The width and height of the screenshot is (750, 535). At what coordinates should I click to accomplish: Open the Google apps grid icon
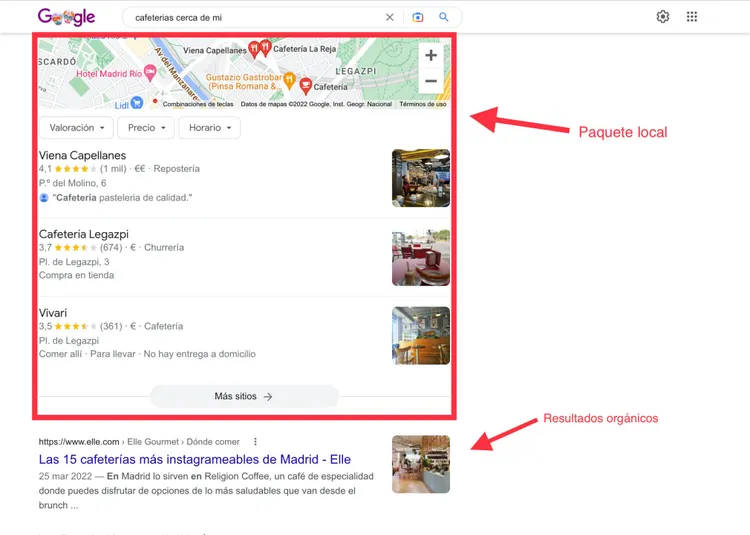click(692, 17)
